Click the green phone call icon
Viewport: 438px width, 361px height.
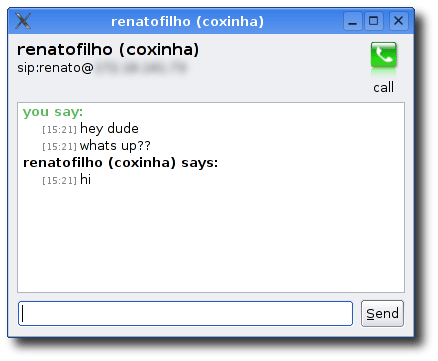coord(383,55)
